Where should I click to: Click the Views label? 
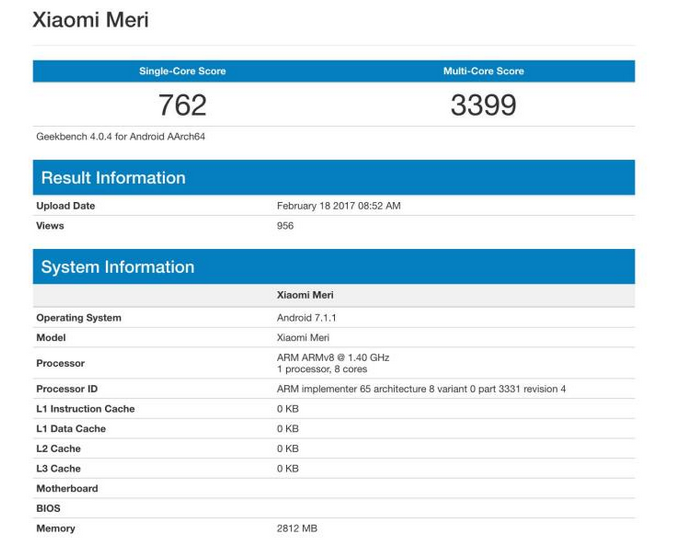(x=50, y=226)
